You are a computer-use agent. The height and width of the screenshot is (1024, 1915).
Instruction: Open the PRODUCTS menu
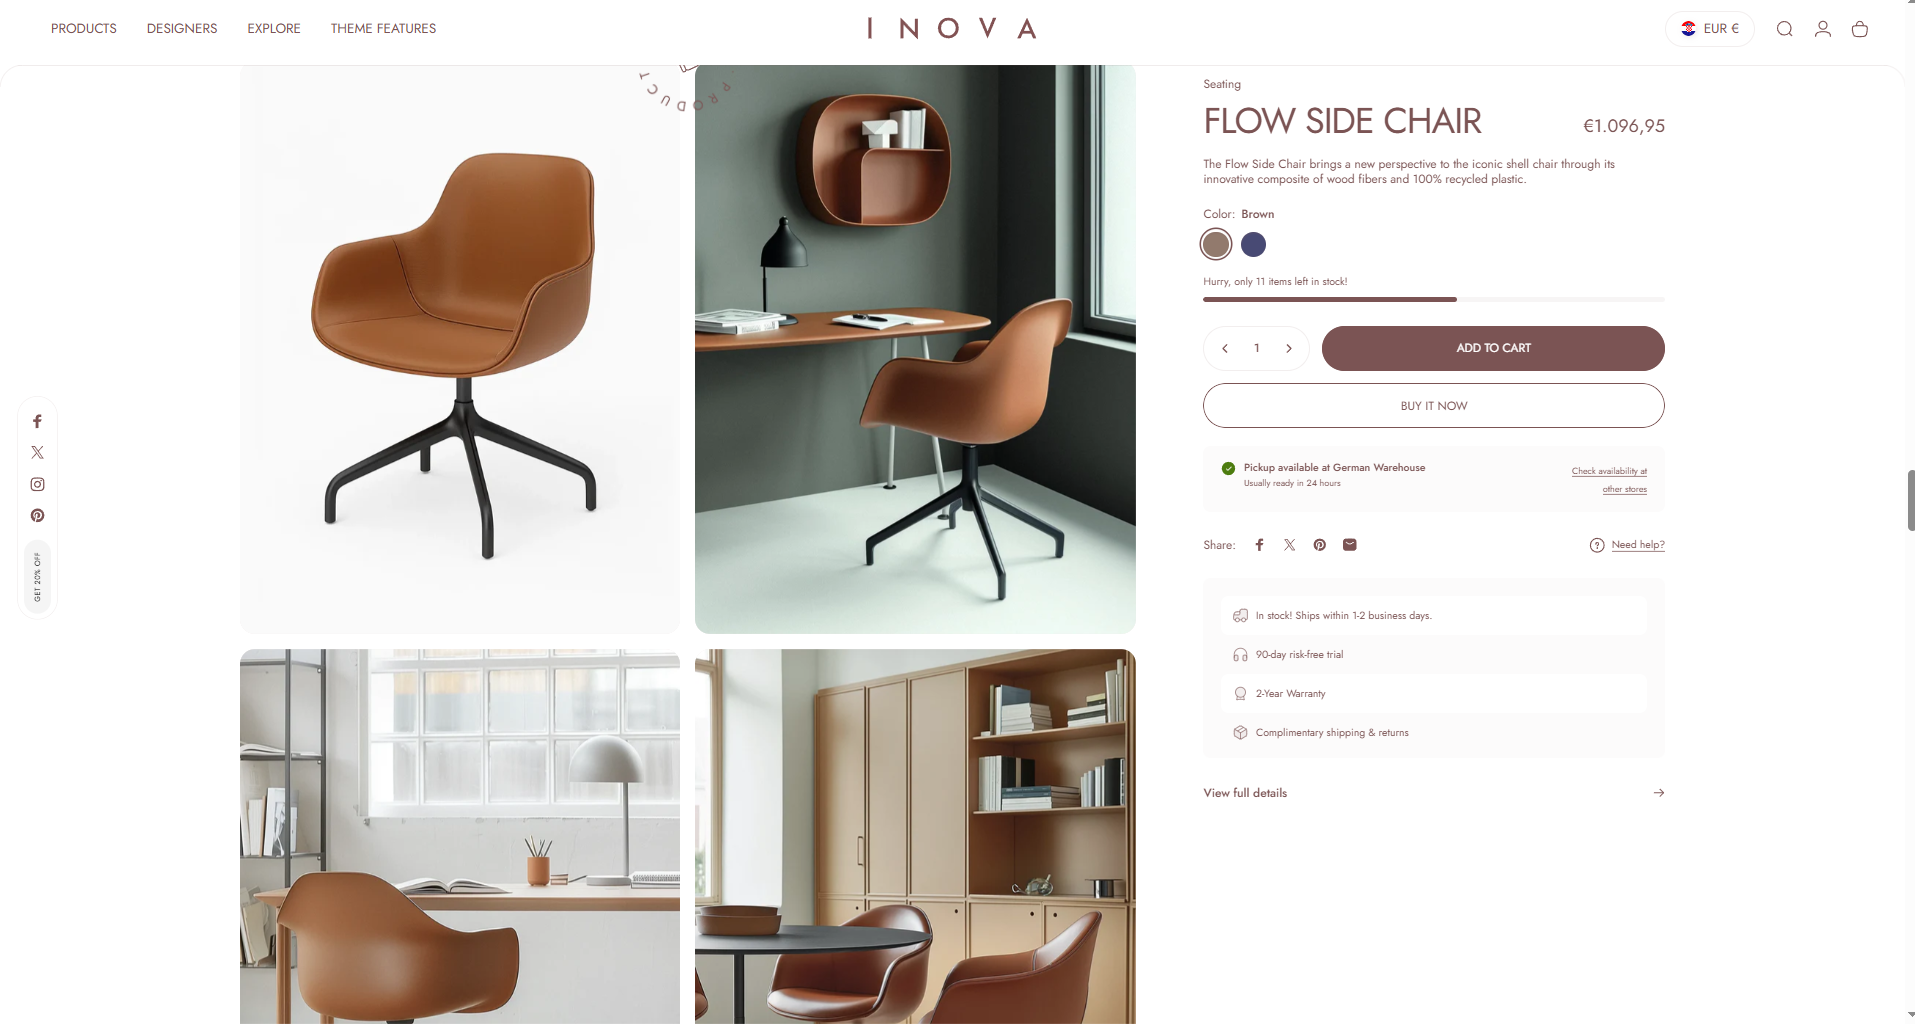[x=84, y=29]
